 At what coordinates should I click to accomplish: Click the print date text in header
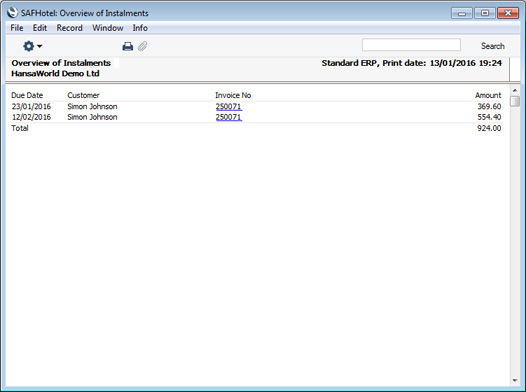[x=412, y=63]
